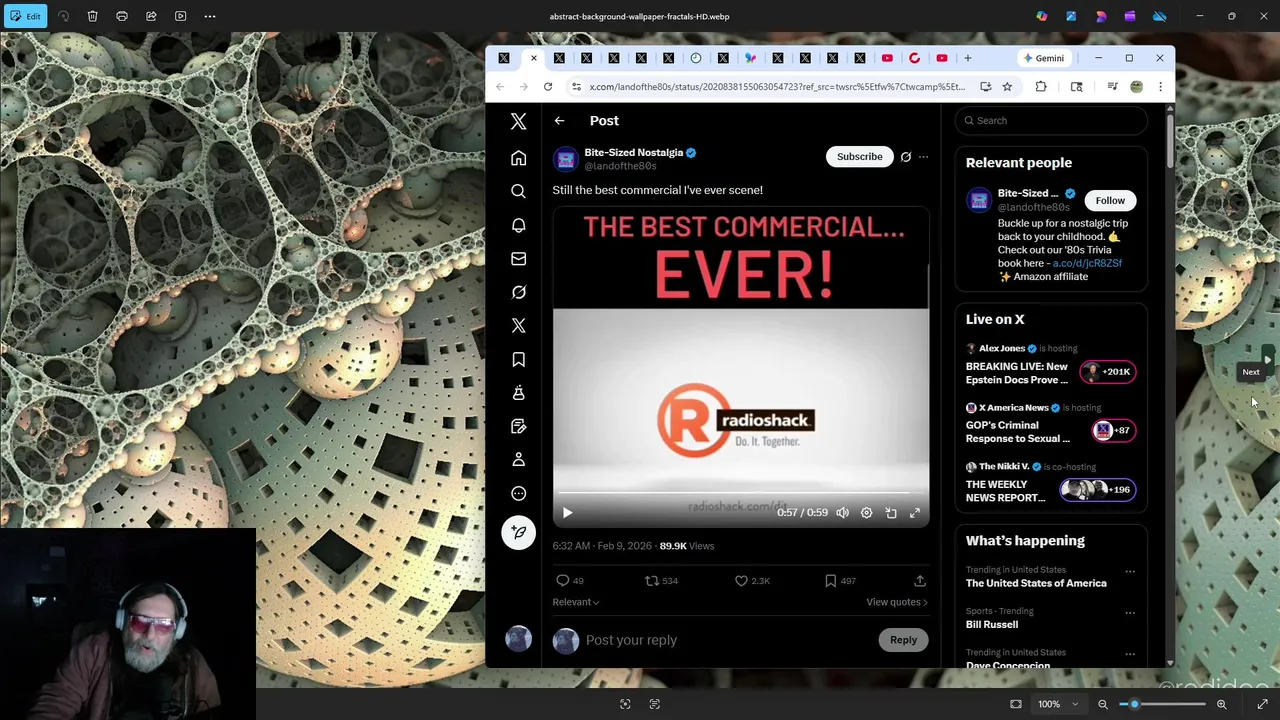Open THE WEEKLY NEWS REPORT live item

(1051, 484)
